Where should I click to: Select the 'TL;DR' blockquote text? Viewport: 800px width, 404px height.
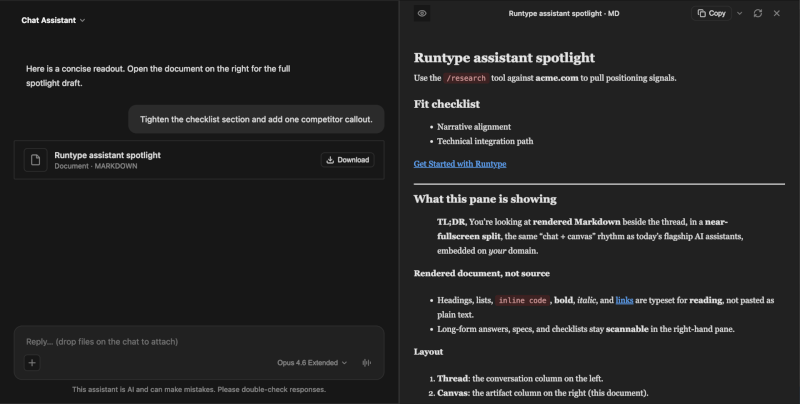pyautogui.click(x=590, y=236)
